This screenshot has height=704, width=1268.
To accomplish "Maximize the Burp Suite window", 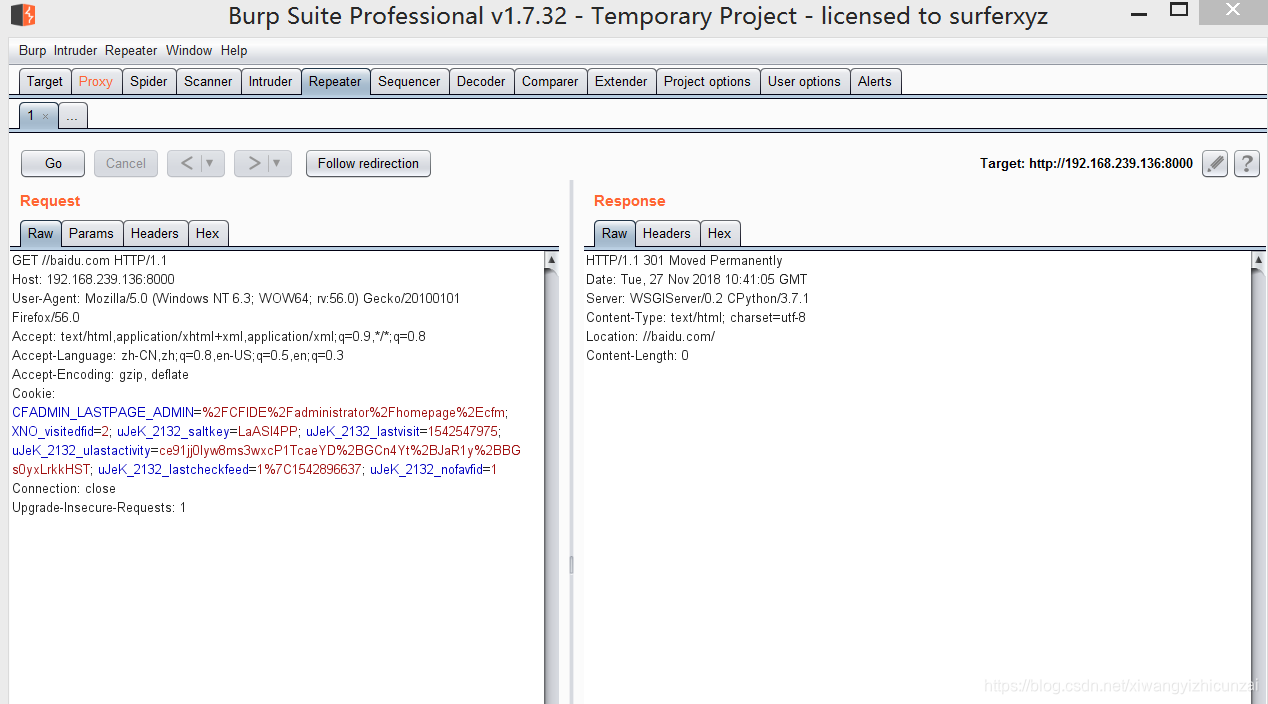I will pos(1179,11).
